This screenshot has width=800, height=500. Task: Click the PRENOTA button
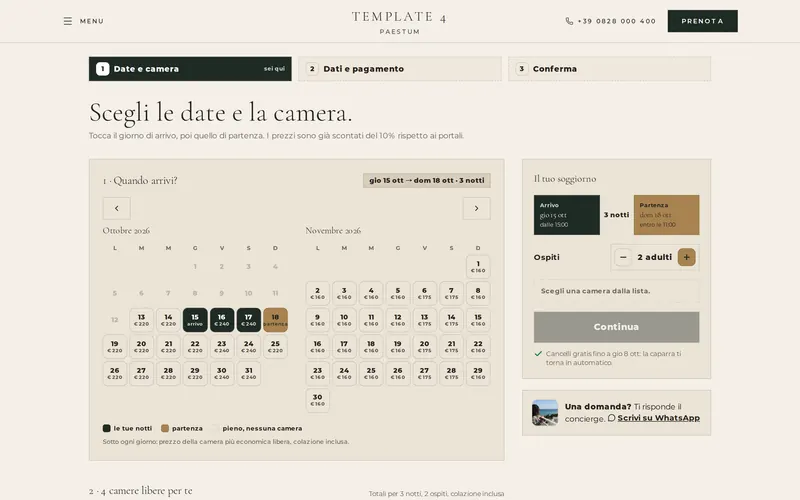point(703,21)
